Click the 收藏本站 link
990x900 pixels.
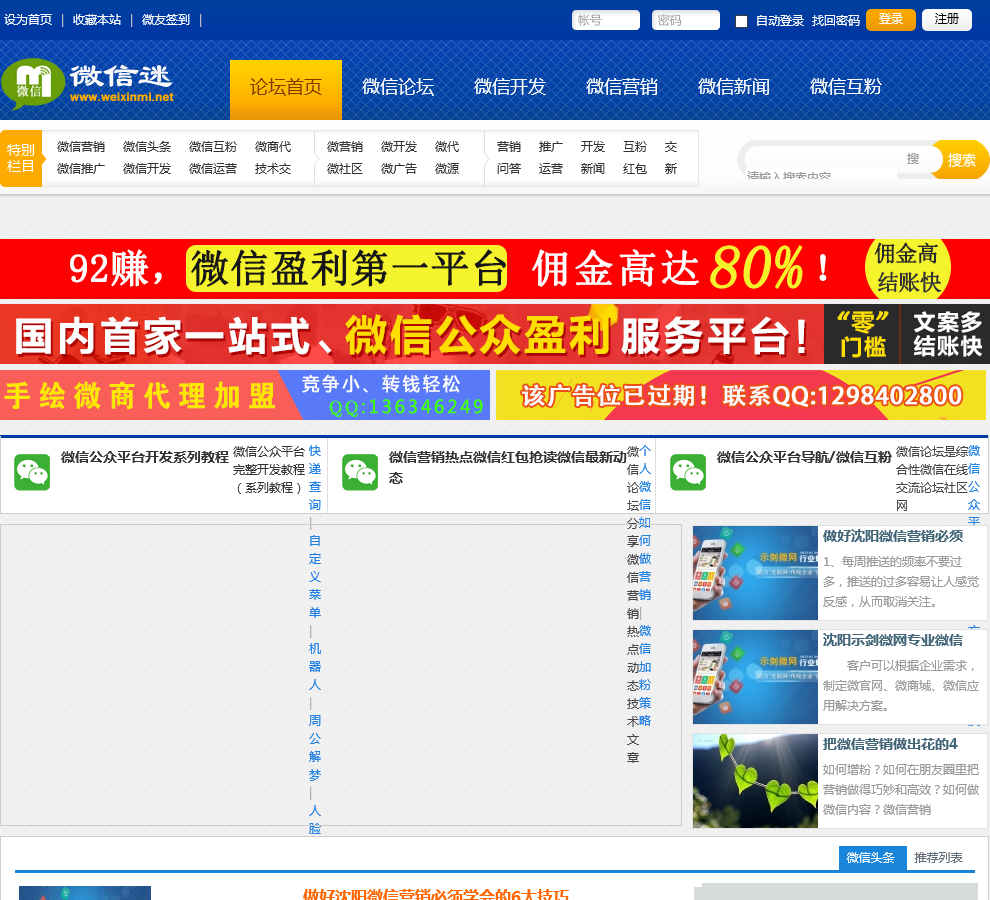pyautogui.click(x=97, y=20)
